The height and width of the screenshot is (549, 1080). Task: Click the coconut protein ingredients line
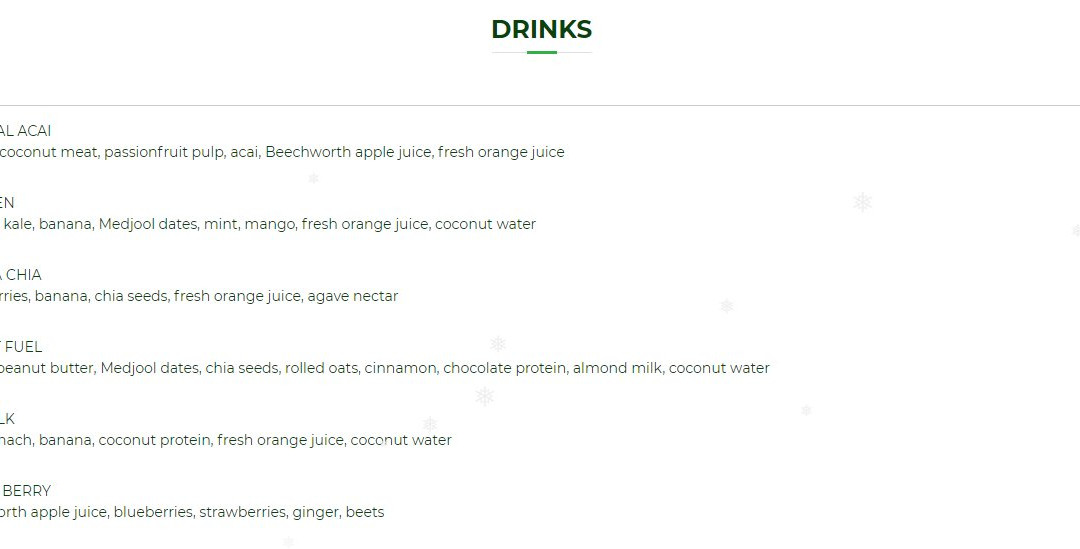point(226,440)
